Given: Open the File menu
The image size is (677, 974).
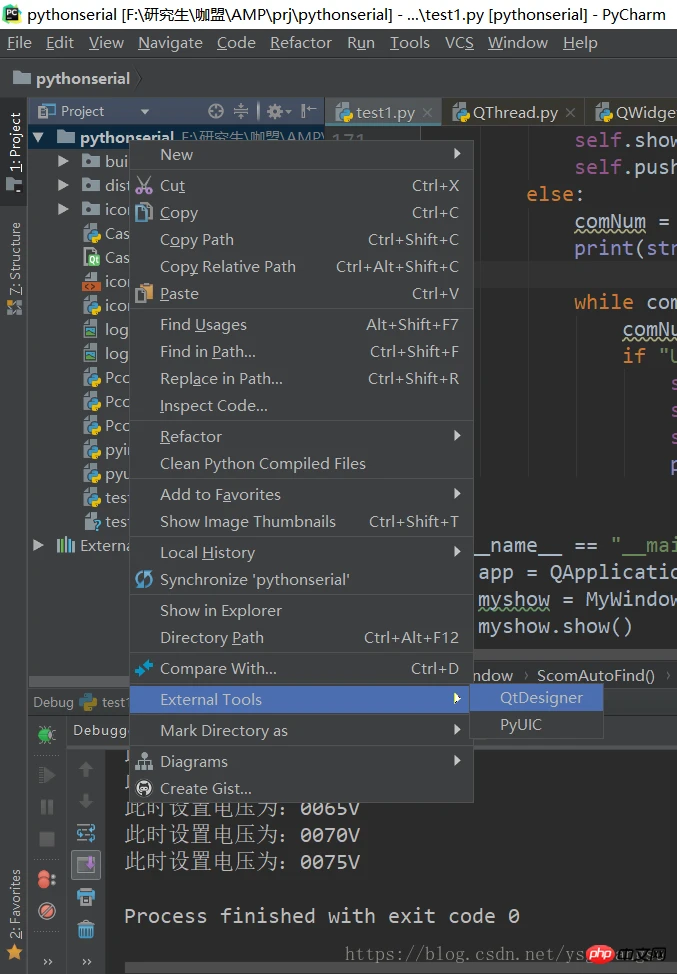Looking at the screenshot, I should (19, 43).
